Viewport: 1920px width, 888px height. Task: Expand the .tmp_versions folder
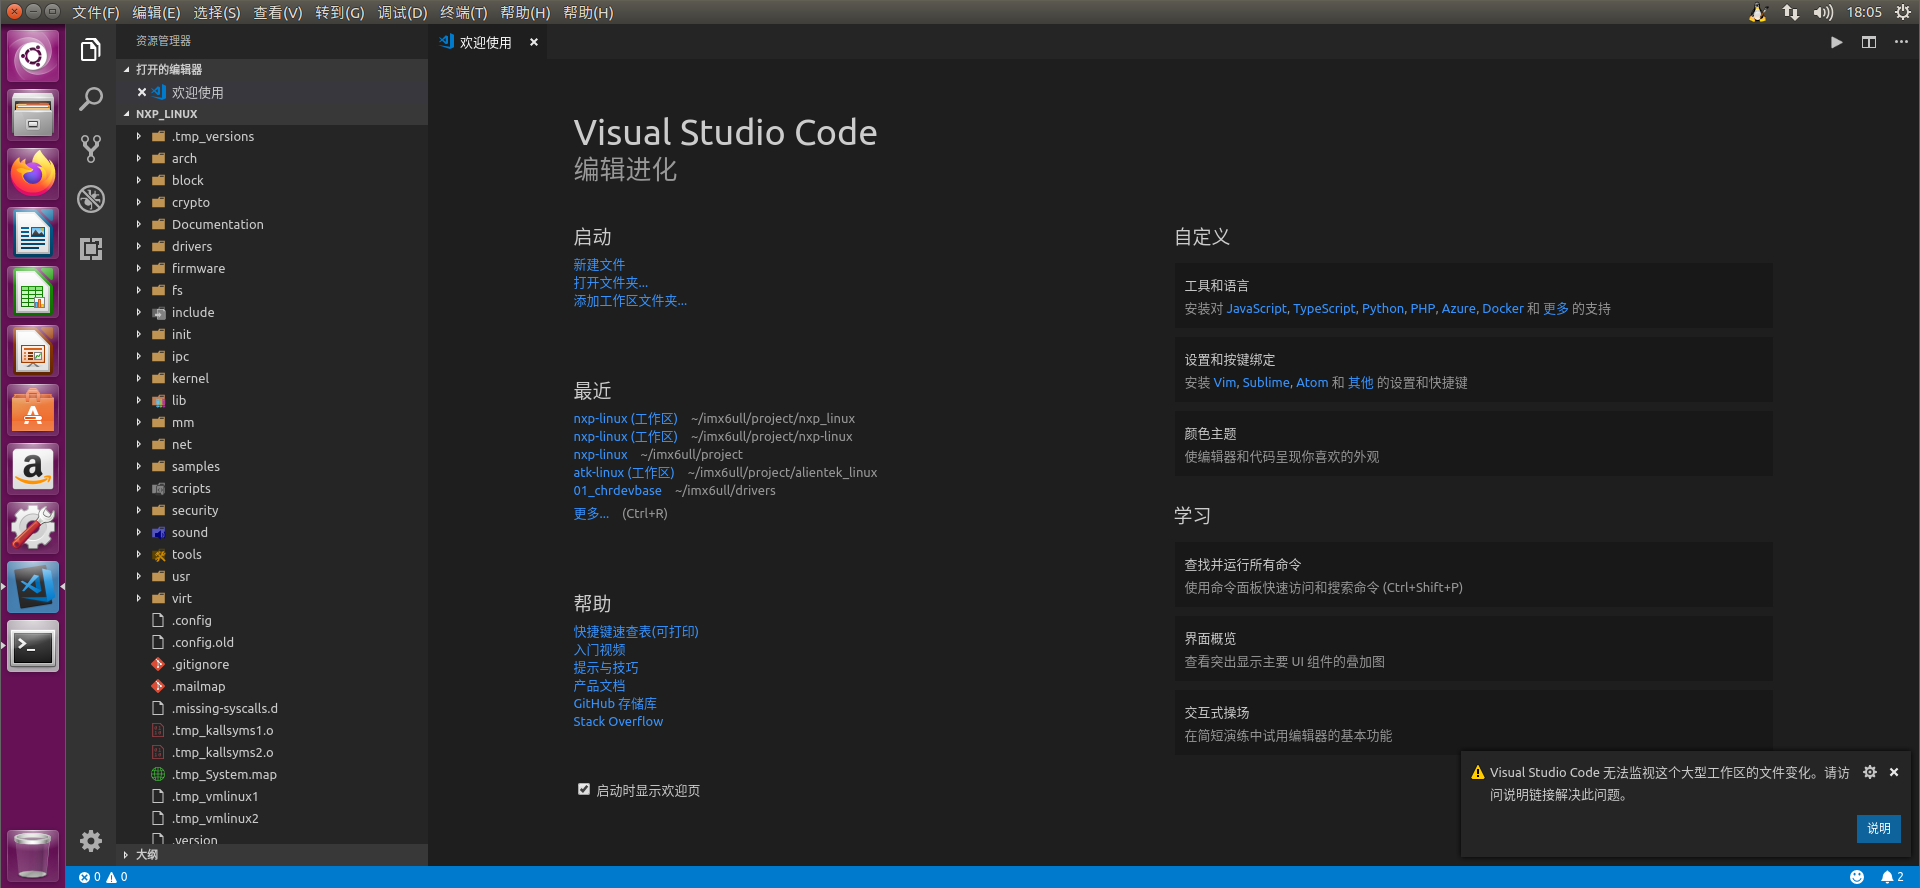pyautogui.click(x=272, y=136)
